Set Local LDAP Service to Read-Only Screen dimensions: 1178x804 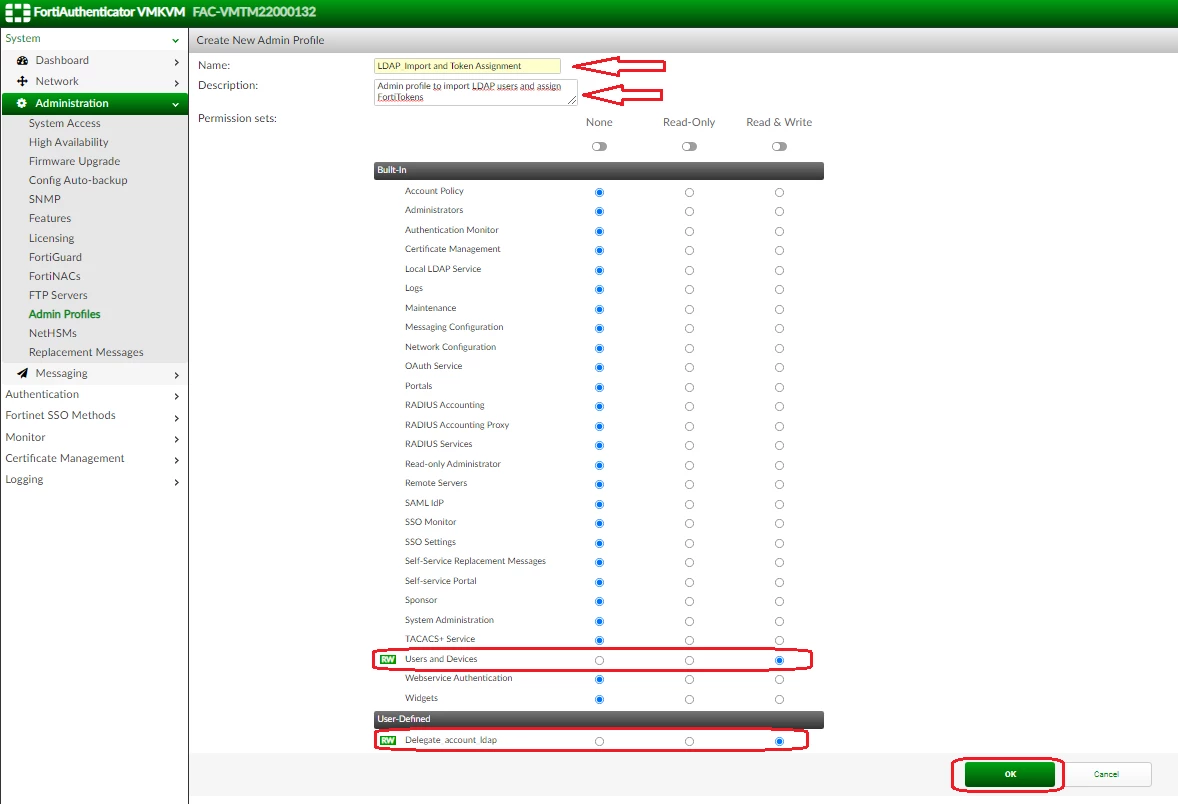(x=689, y=270)
